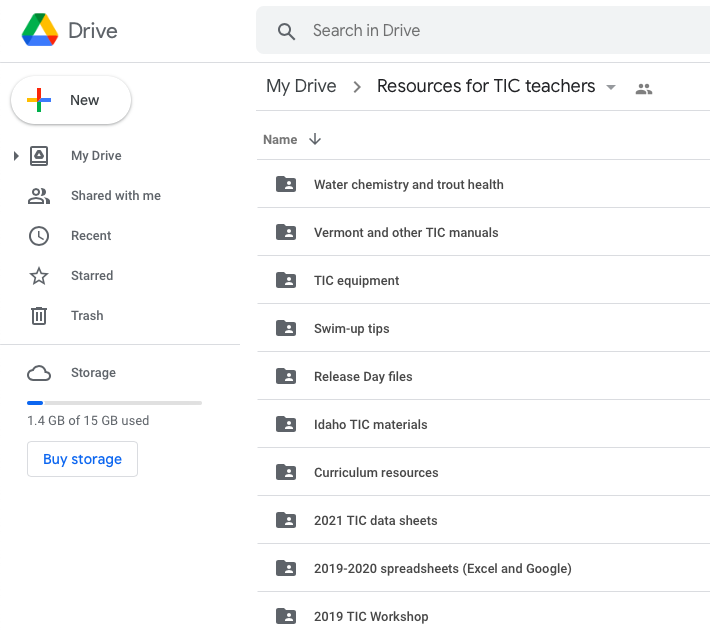Click the 2019-2020 spreadsheets folder icon
The height and width of the screenshot is (630, 710).
click(286, 568)
